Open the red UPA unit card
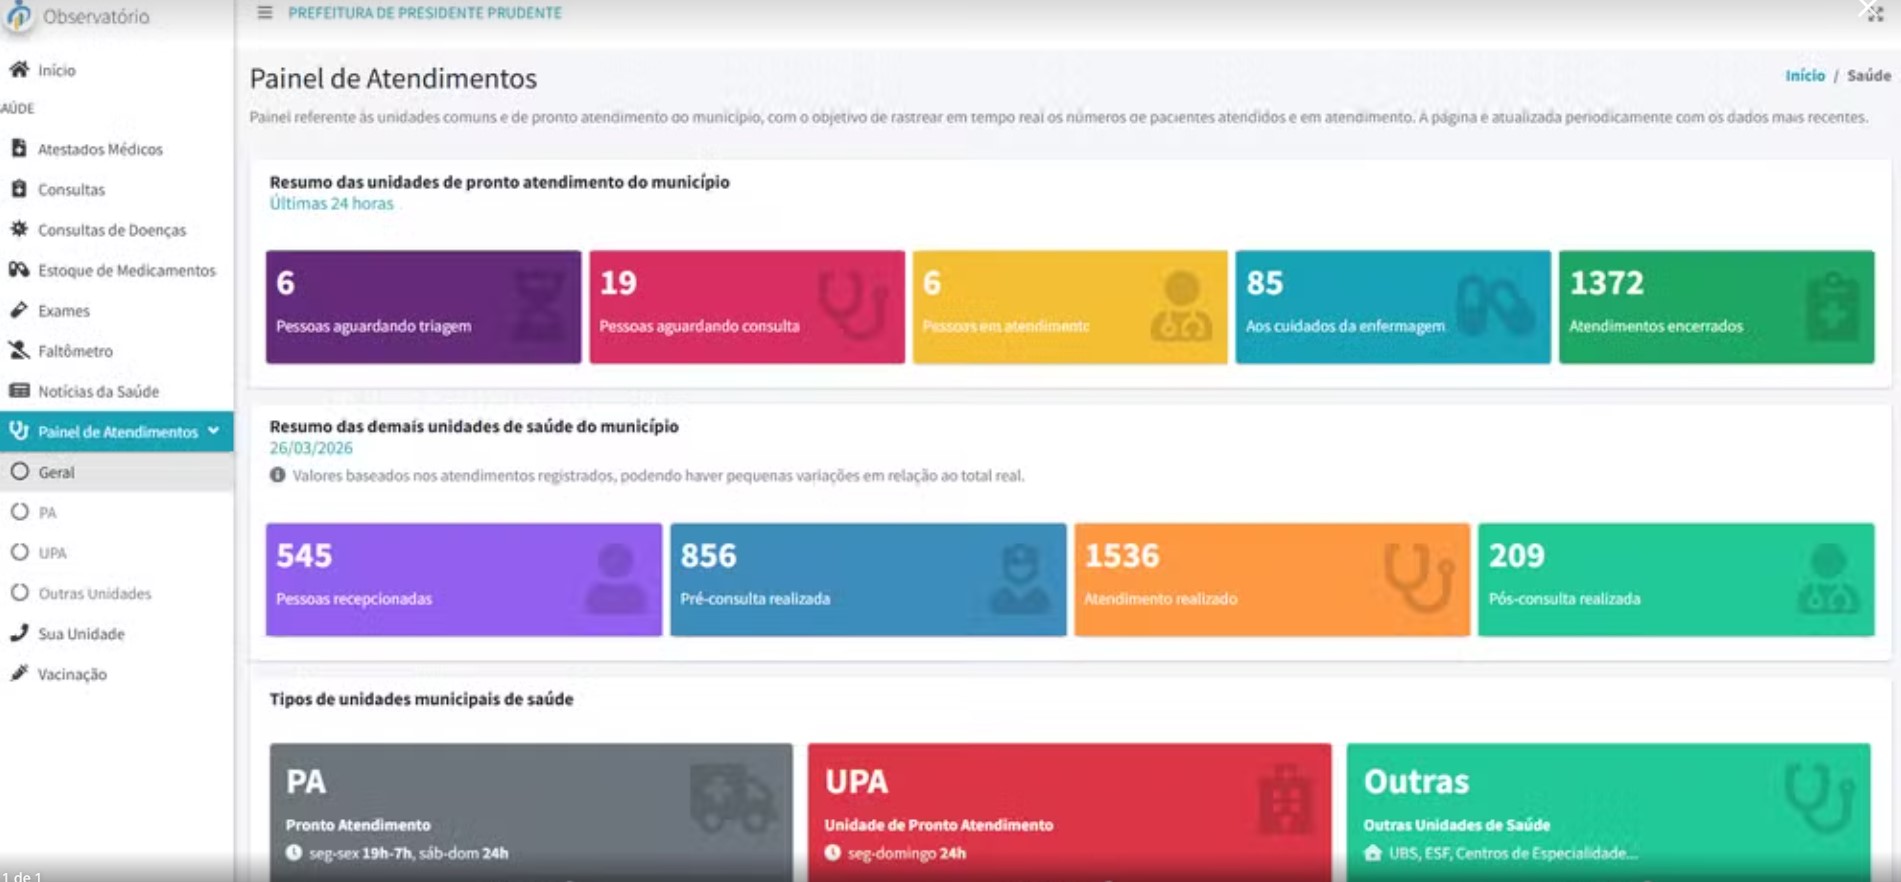Screen dimensions: 1901x882 coord(1068,811)
